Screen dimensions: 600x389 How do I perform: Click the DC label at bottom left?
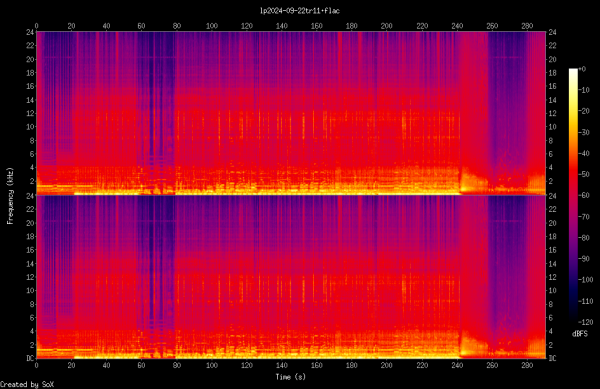pyautogui.click(x=30, y=358)
